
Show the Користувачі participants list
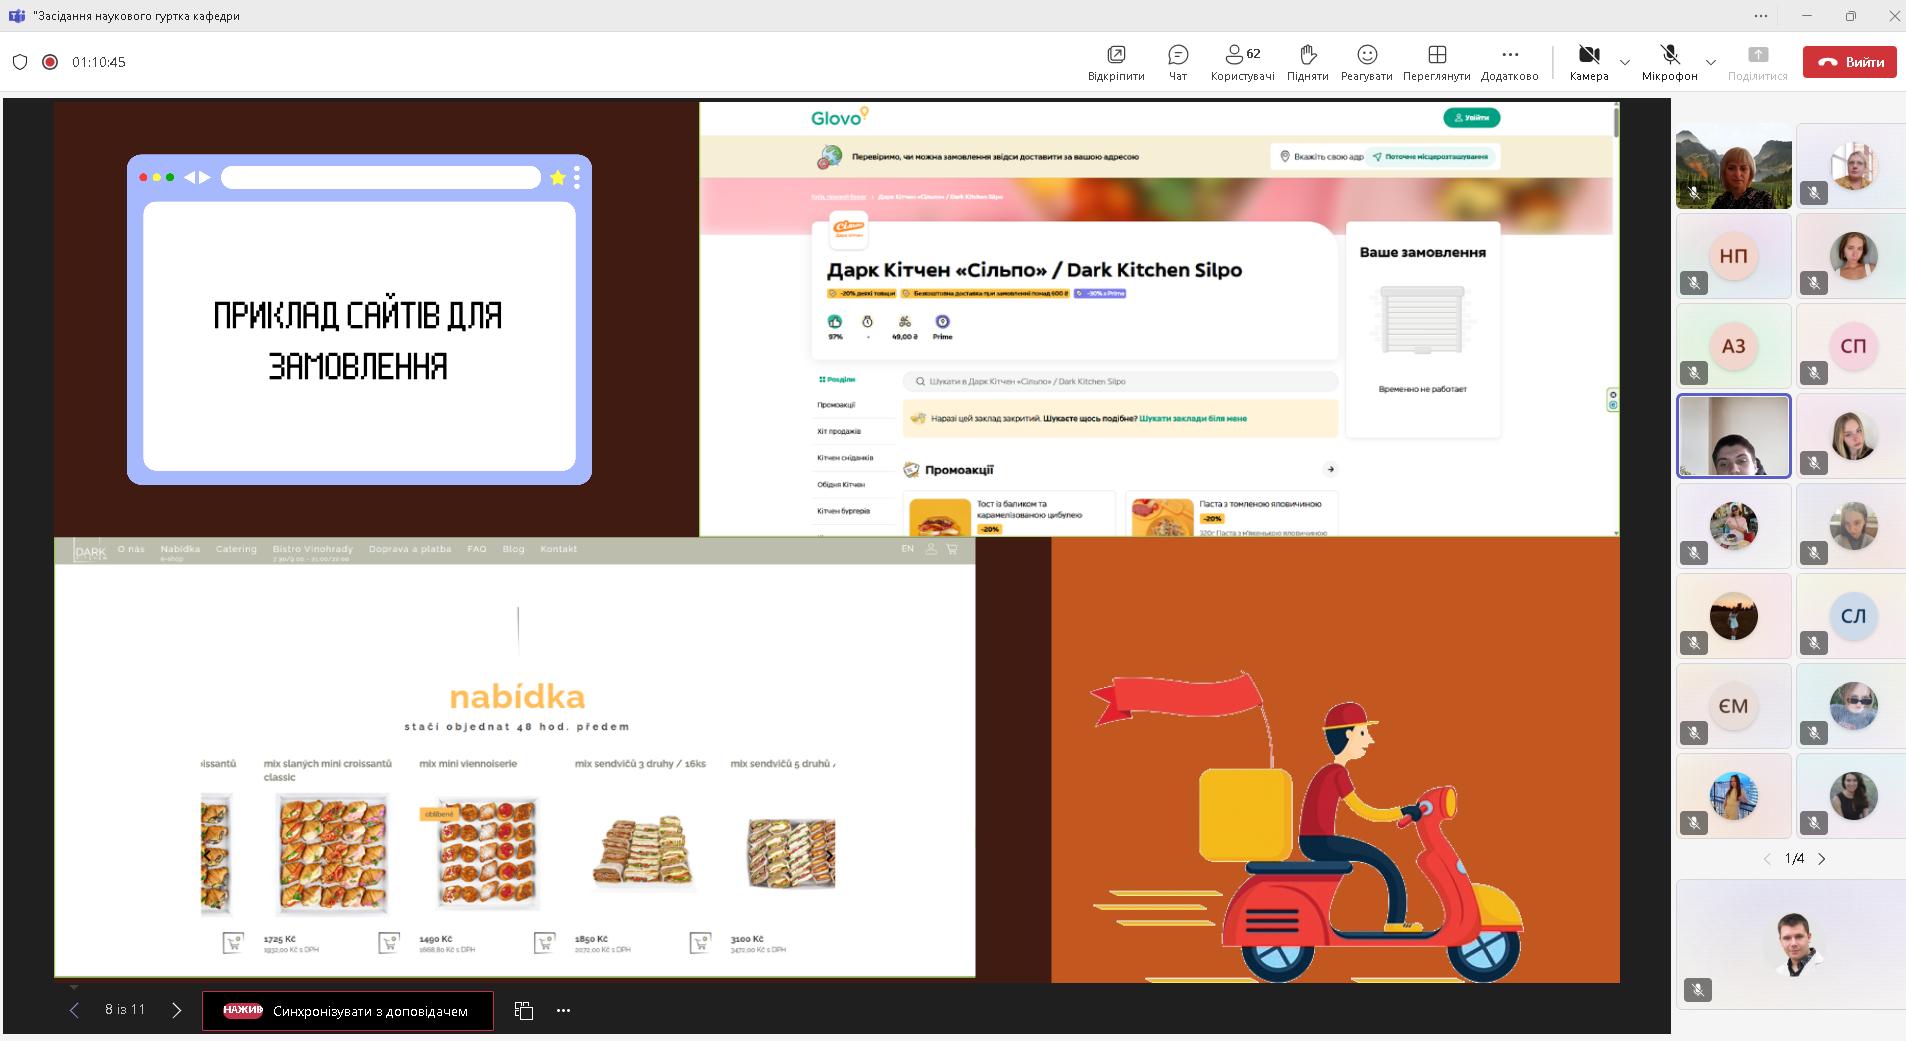coord(1242,62)
